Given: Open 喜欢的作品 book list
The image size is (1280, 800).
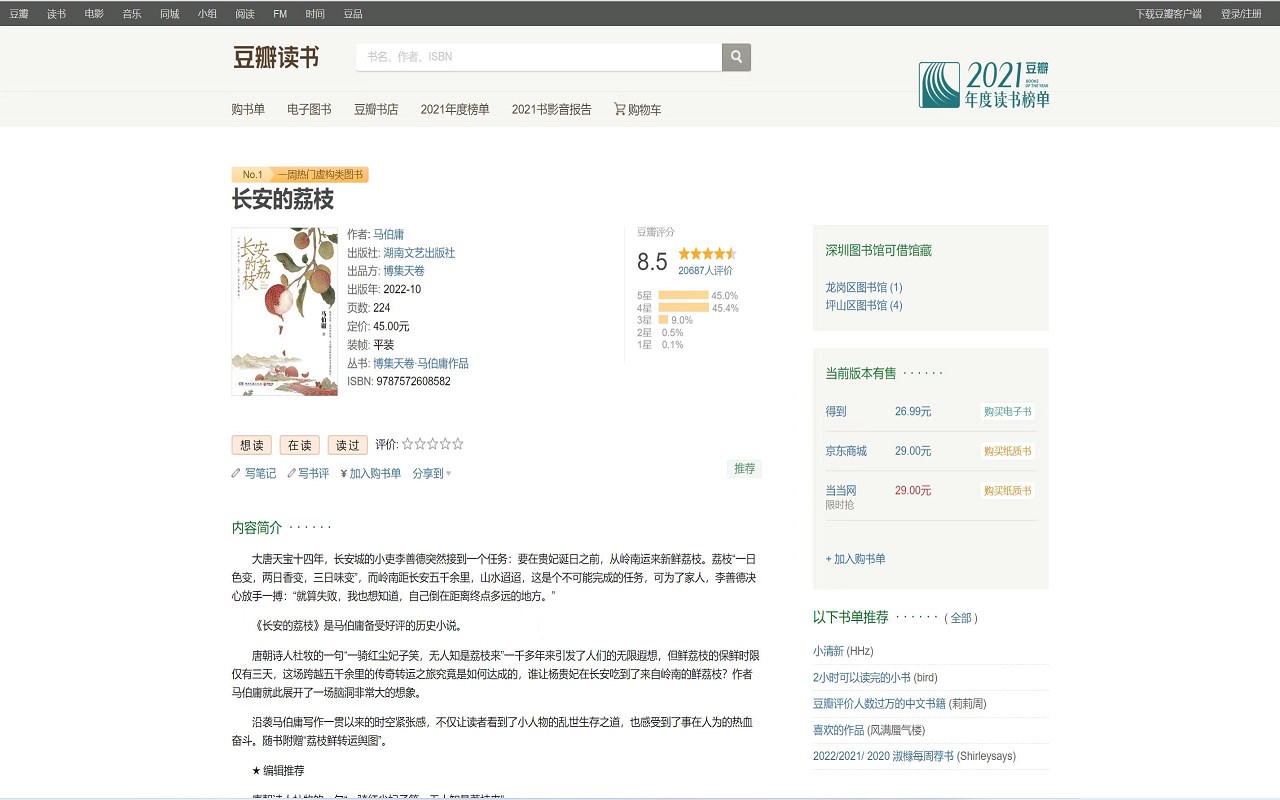Looking at the screenshot, I should 838,730.
